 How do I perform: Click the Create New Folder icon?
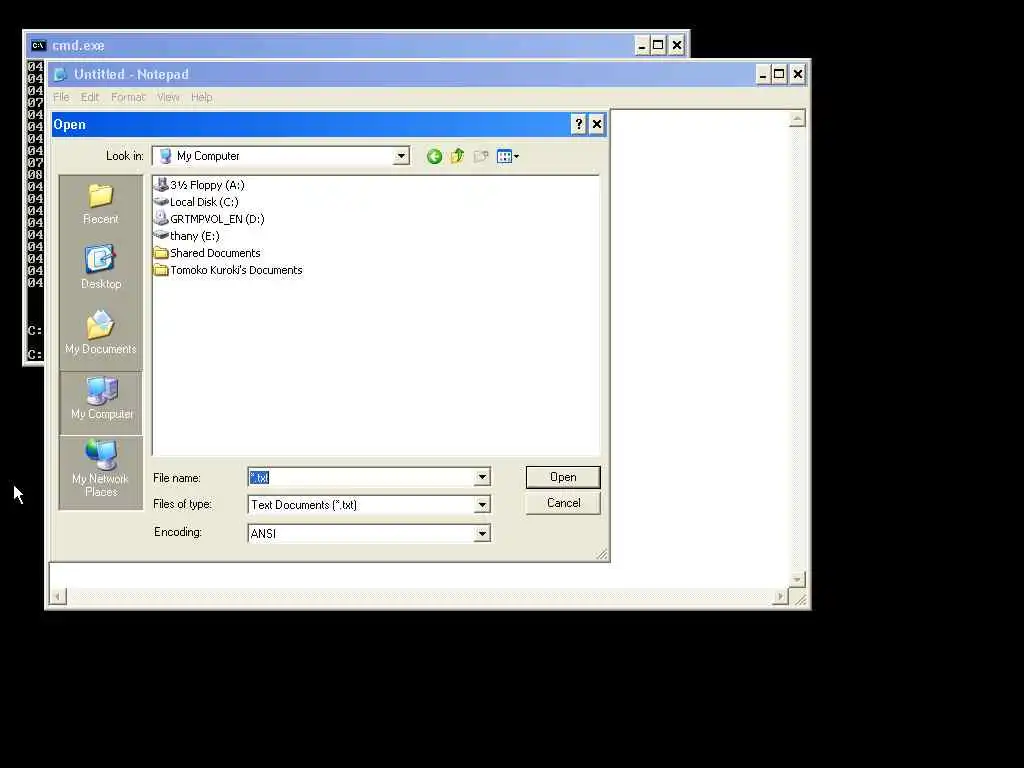481,156
